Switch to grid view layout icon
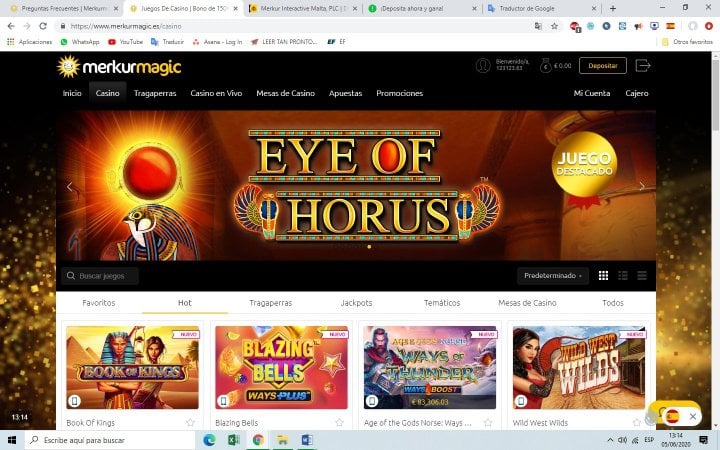 [603, 276]
